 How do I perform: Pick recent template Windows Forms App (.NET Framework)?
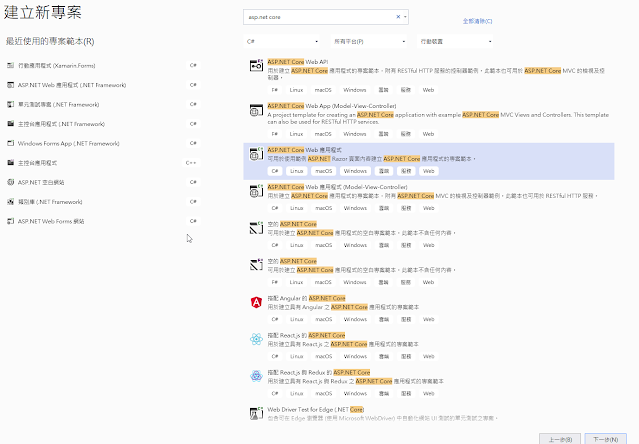point(68,143)
